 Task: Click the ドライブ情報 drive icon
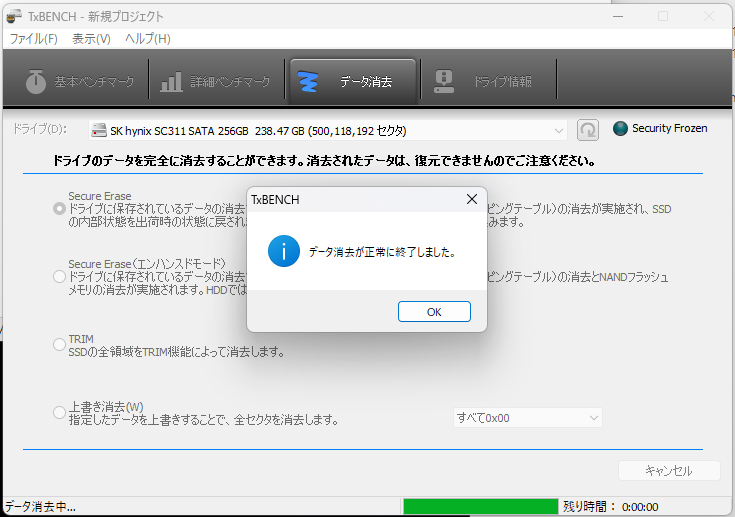pyautogui.click(x=443, y=81)
